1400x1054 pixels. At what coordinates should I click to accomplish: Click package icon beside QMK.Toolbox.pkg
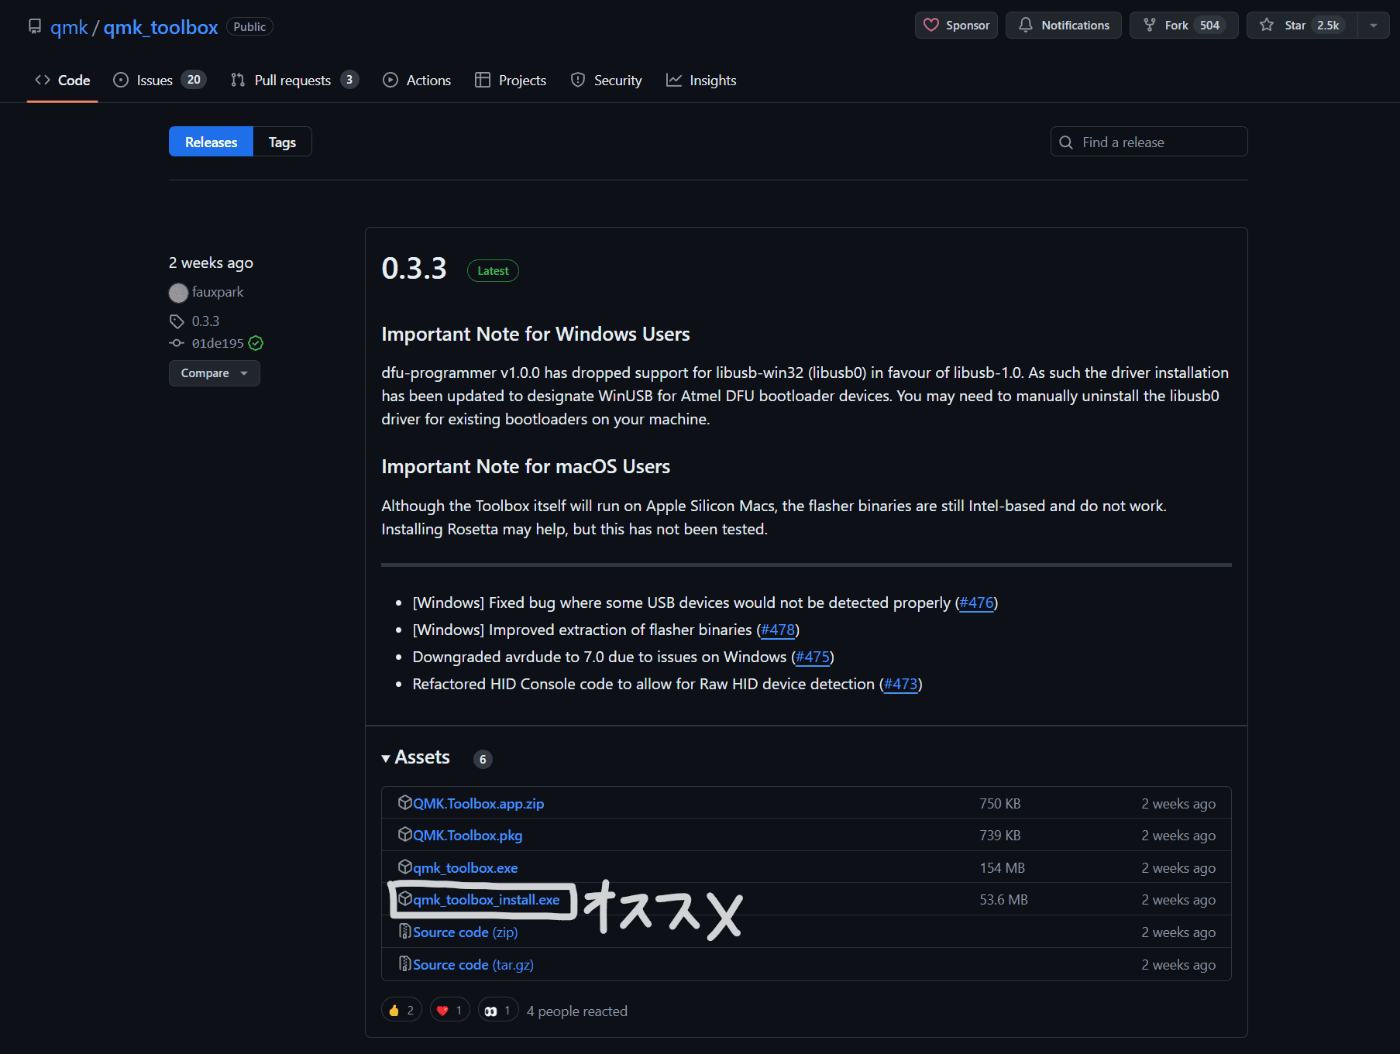tap(405, 835)
